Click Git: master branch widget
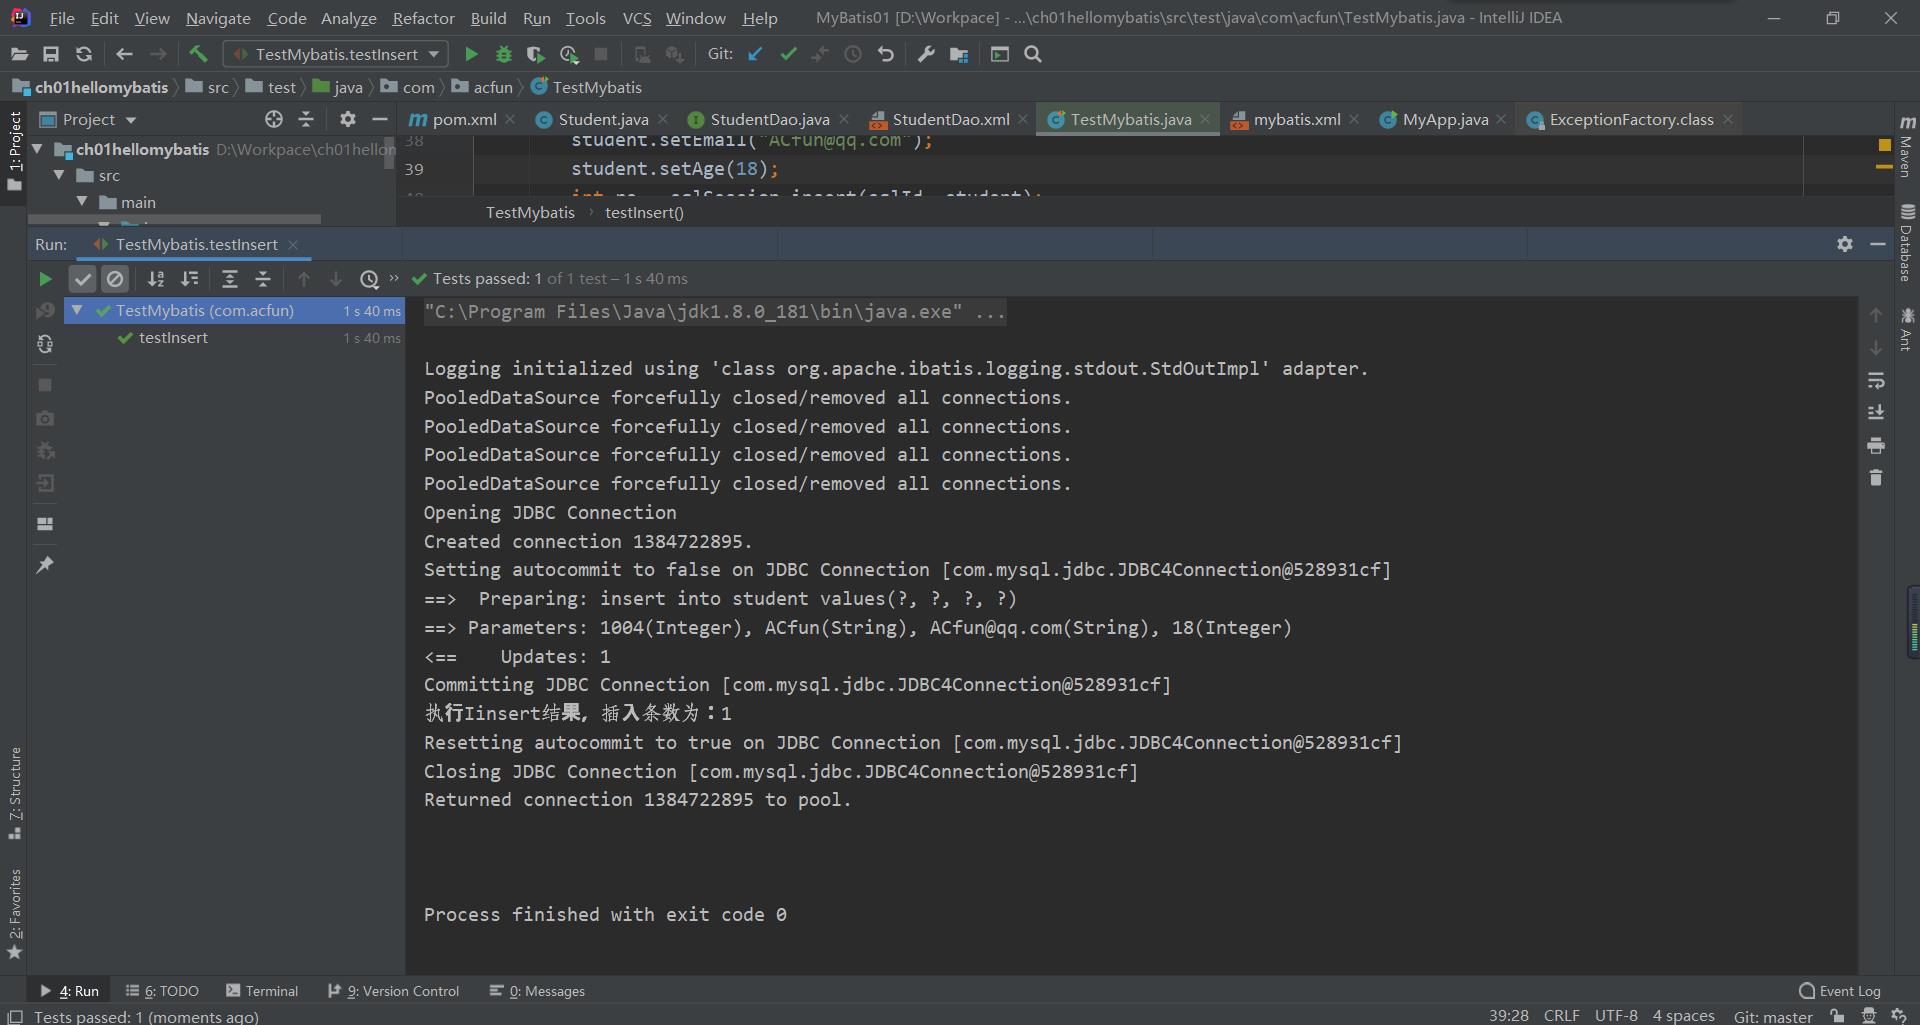Viewport: 1920px width, 1025px height. coord(1773,1016)
